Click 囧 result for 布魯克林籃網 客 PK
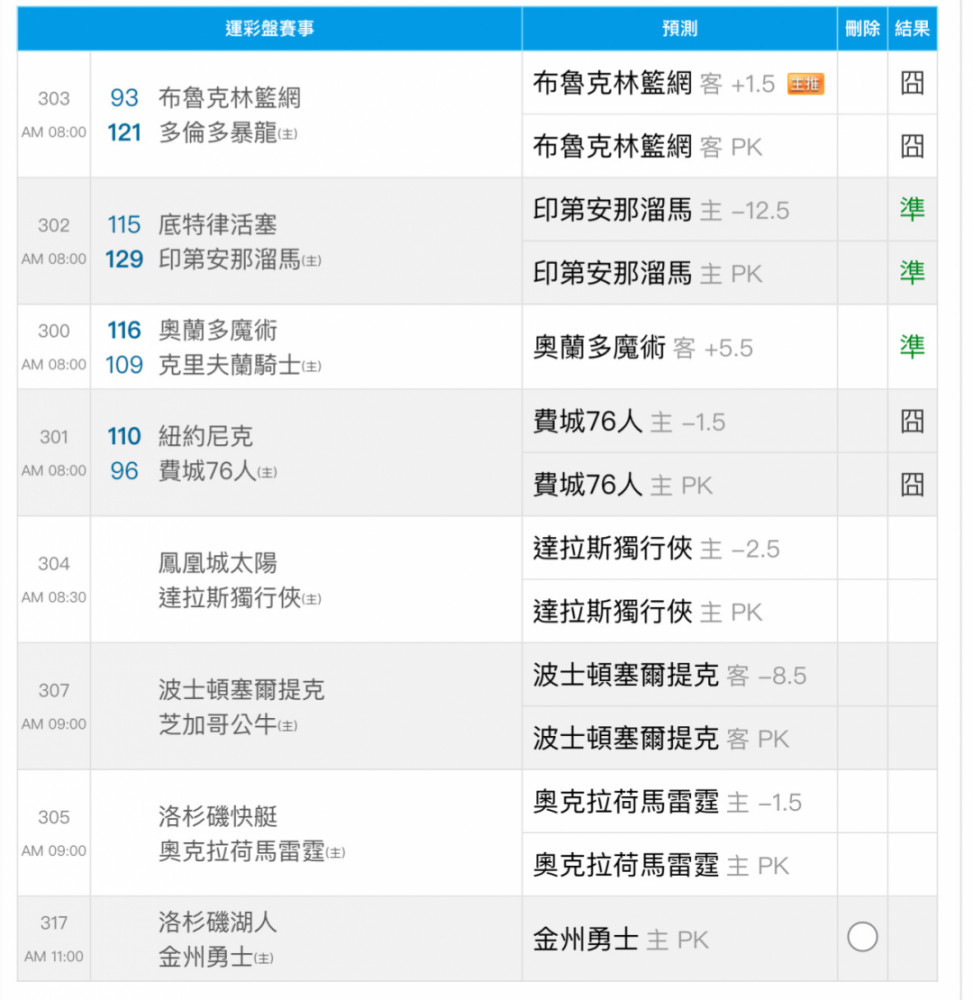 coord(912,147)
